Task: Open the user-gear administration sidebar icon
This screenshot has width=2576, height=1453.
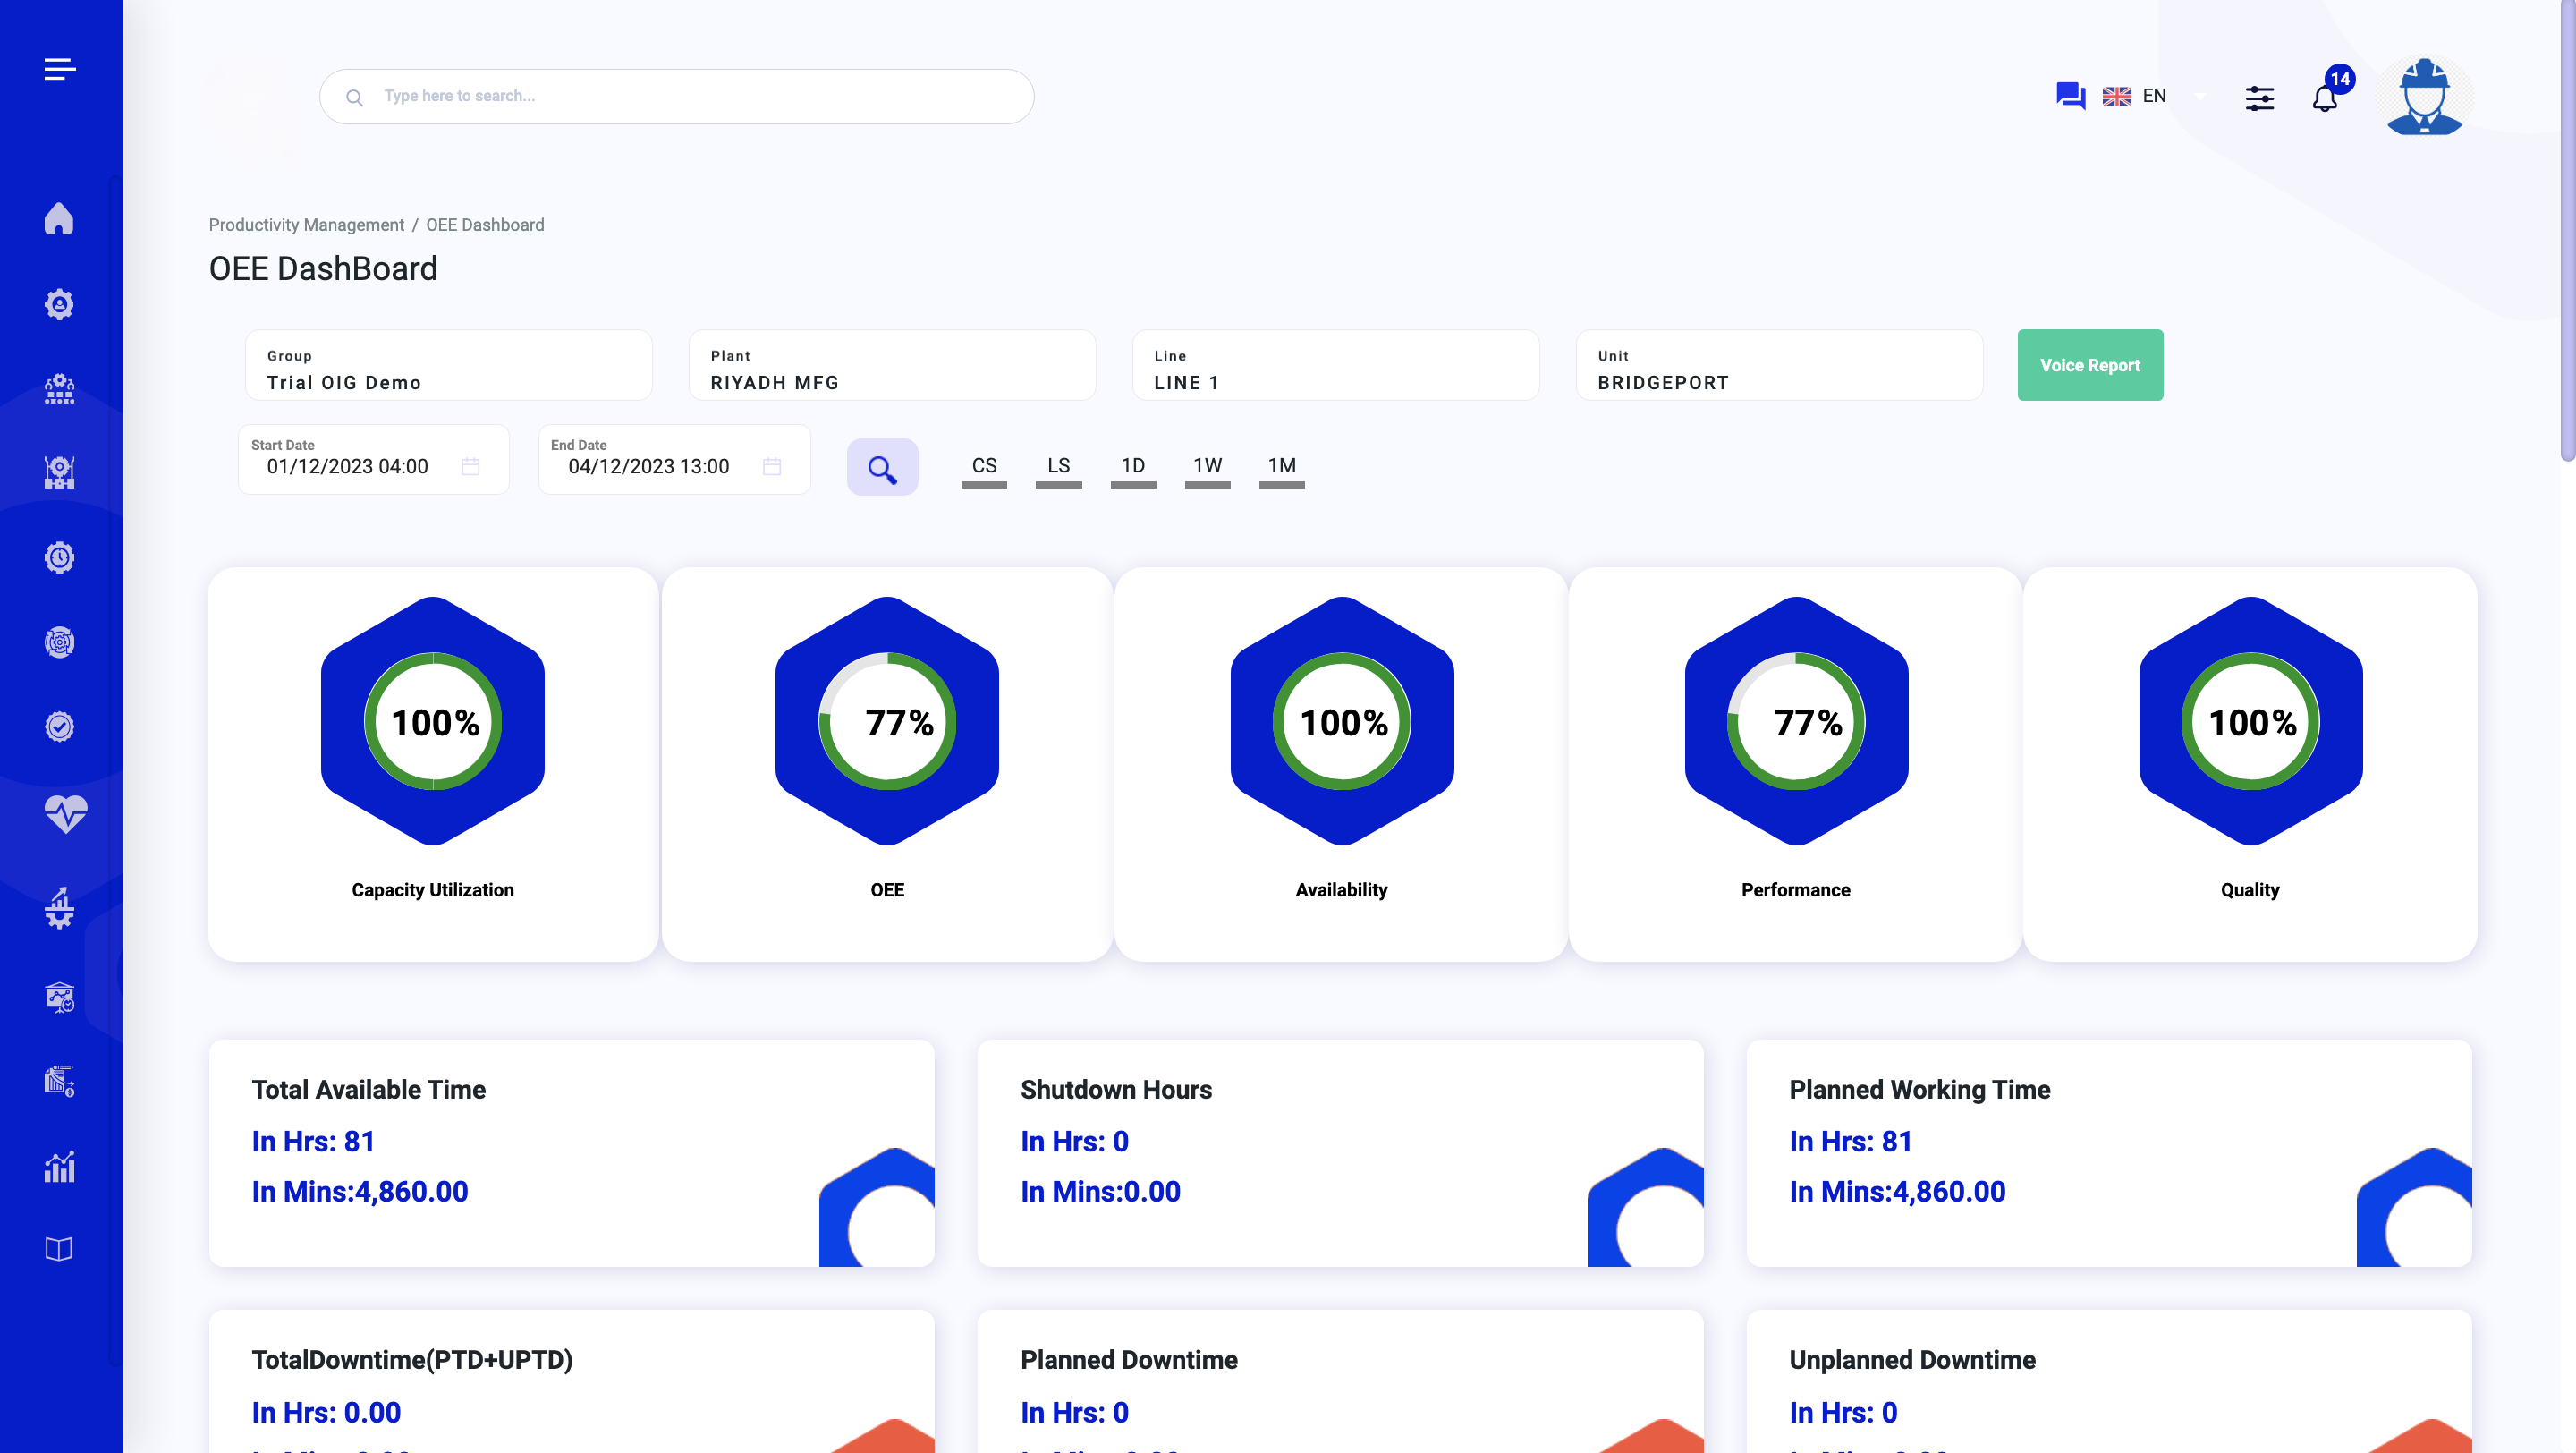Action: (x=59, y=304)
